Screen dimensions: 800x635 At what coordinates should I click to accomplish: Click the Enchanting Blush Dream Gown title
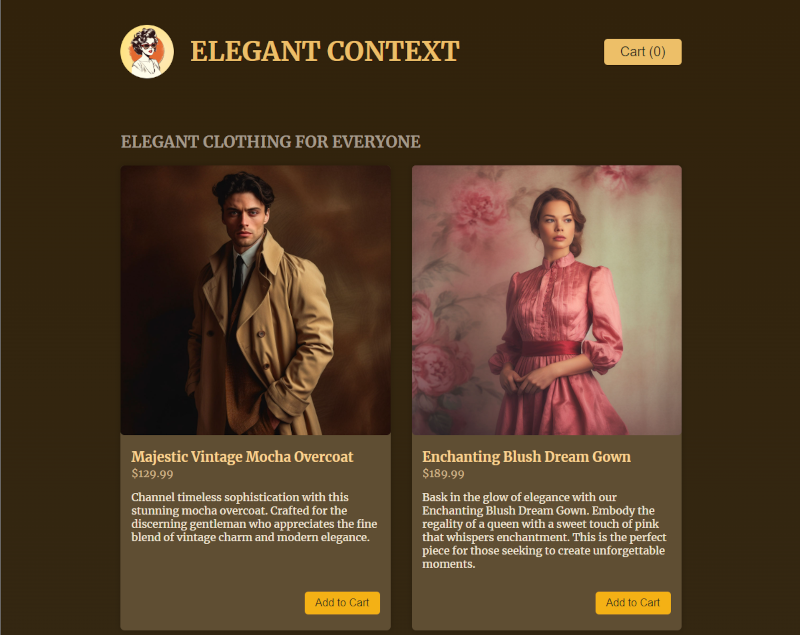[x=526, y=456]
